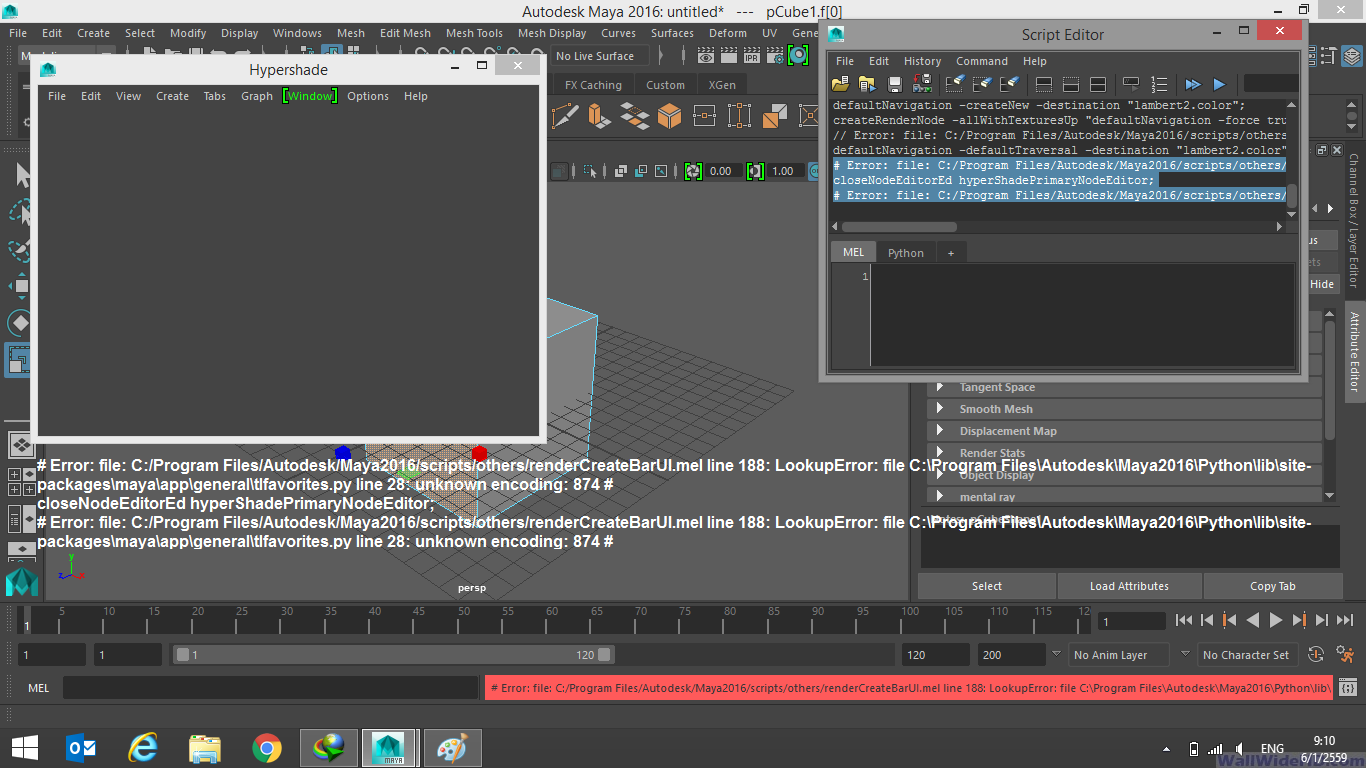Play backwards in timeline controls
The image size is (1366, 768).
coord(1253,620)
